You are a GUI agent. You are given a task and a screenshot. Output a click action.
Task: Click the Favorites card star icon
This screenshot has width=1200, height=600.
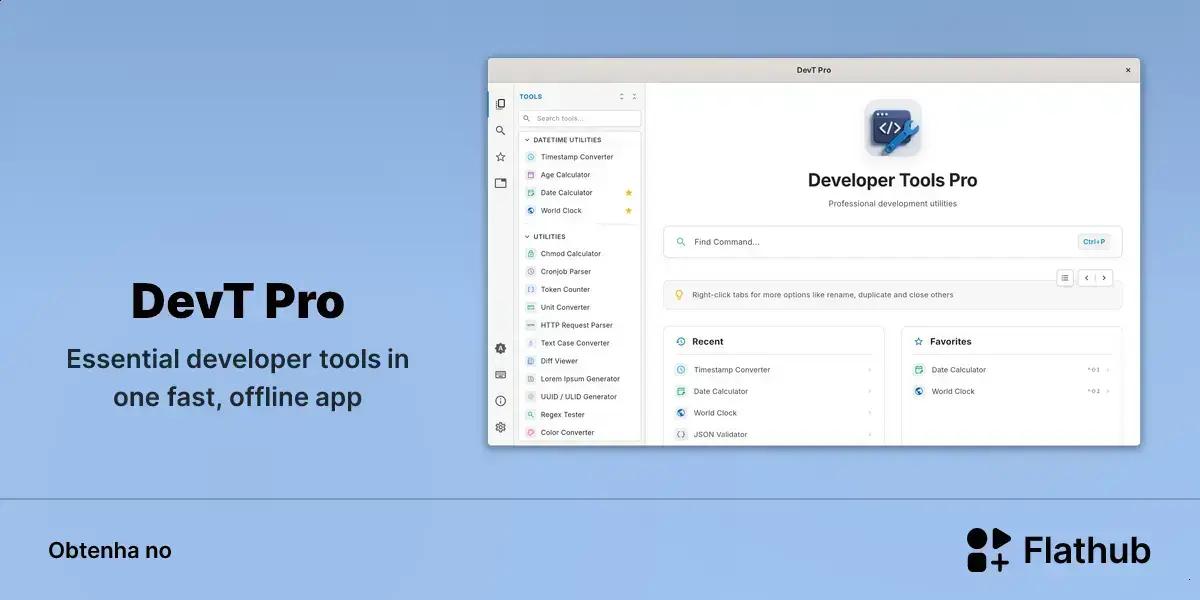coord(919,342)
